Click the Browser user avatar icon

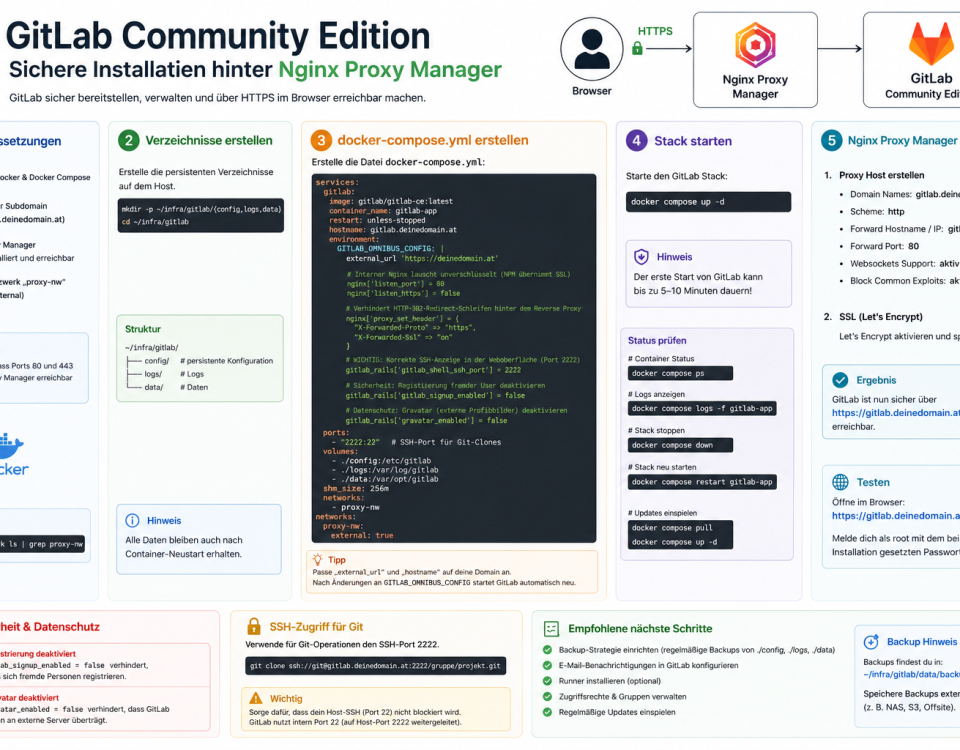[591, 48]
